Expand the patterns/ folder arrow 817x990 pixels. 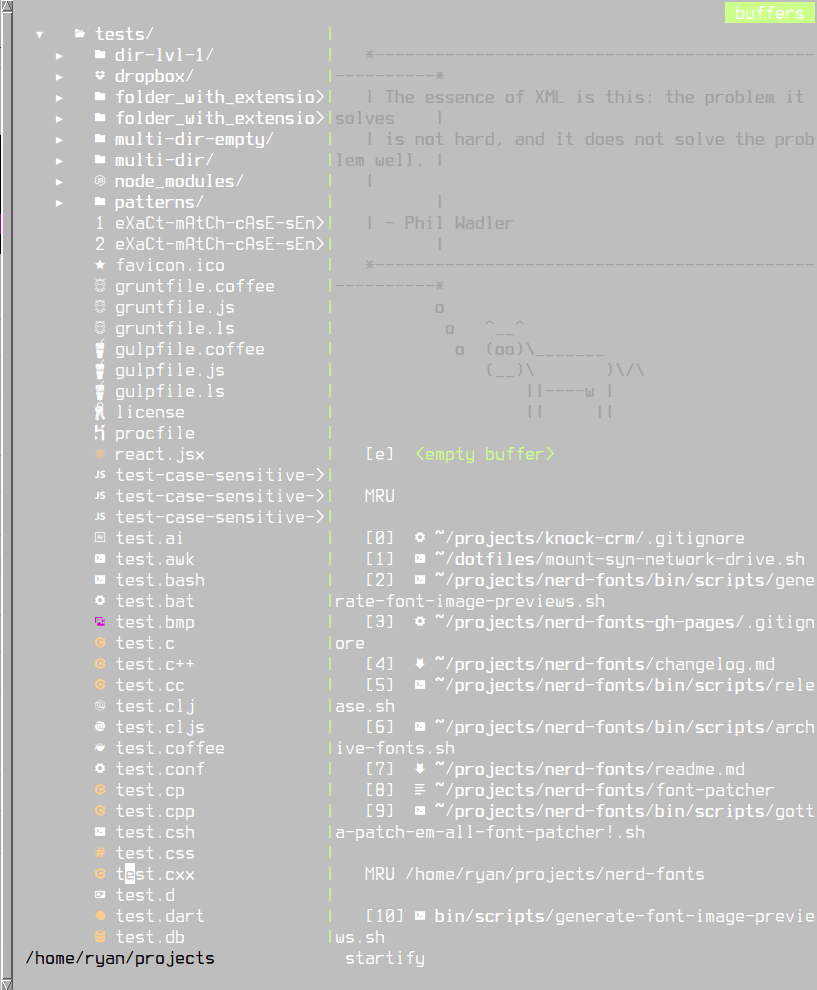tap(59, 203)
